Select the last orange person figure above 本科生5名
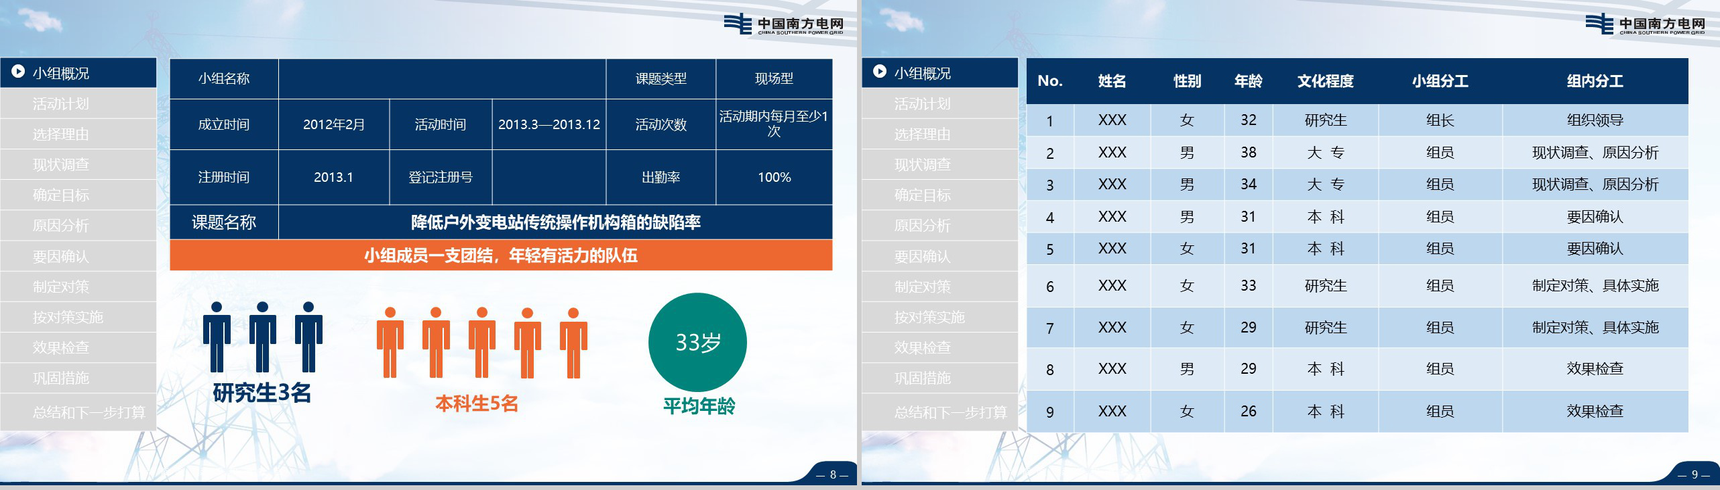Screen dimensions: 1720x490 point(573,342)
